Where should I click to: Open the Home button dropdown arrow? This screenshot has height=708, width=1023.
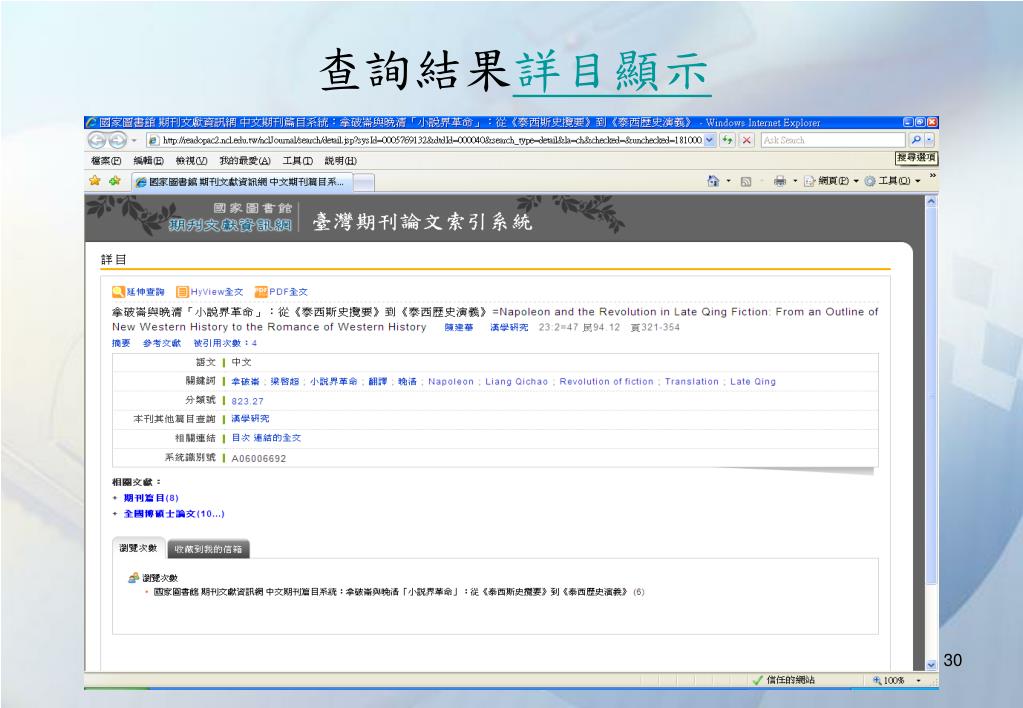click(728, 181)
